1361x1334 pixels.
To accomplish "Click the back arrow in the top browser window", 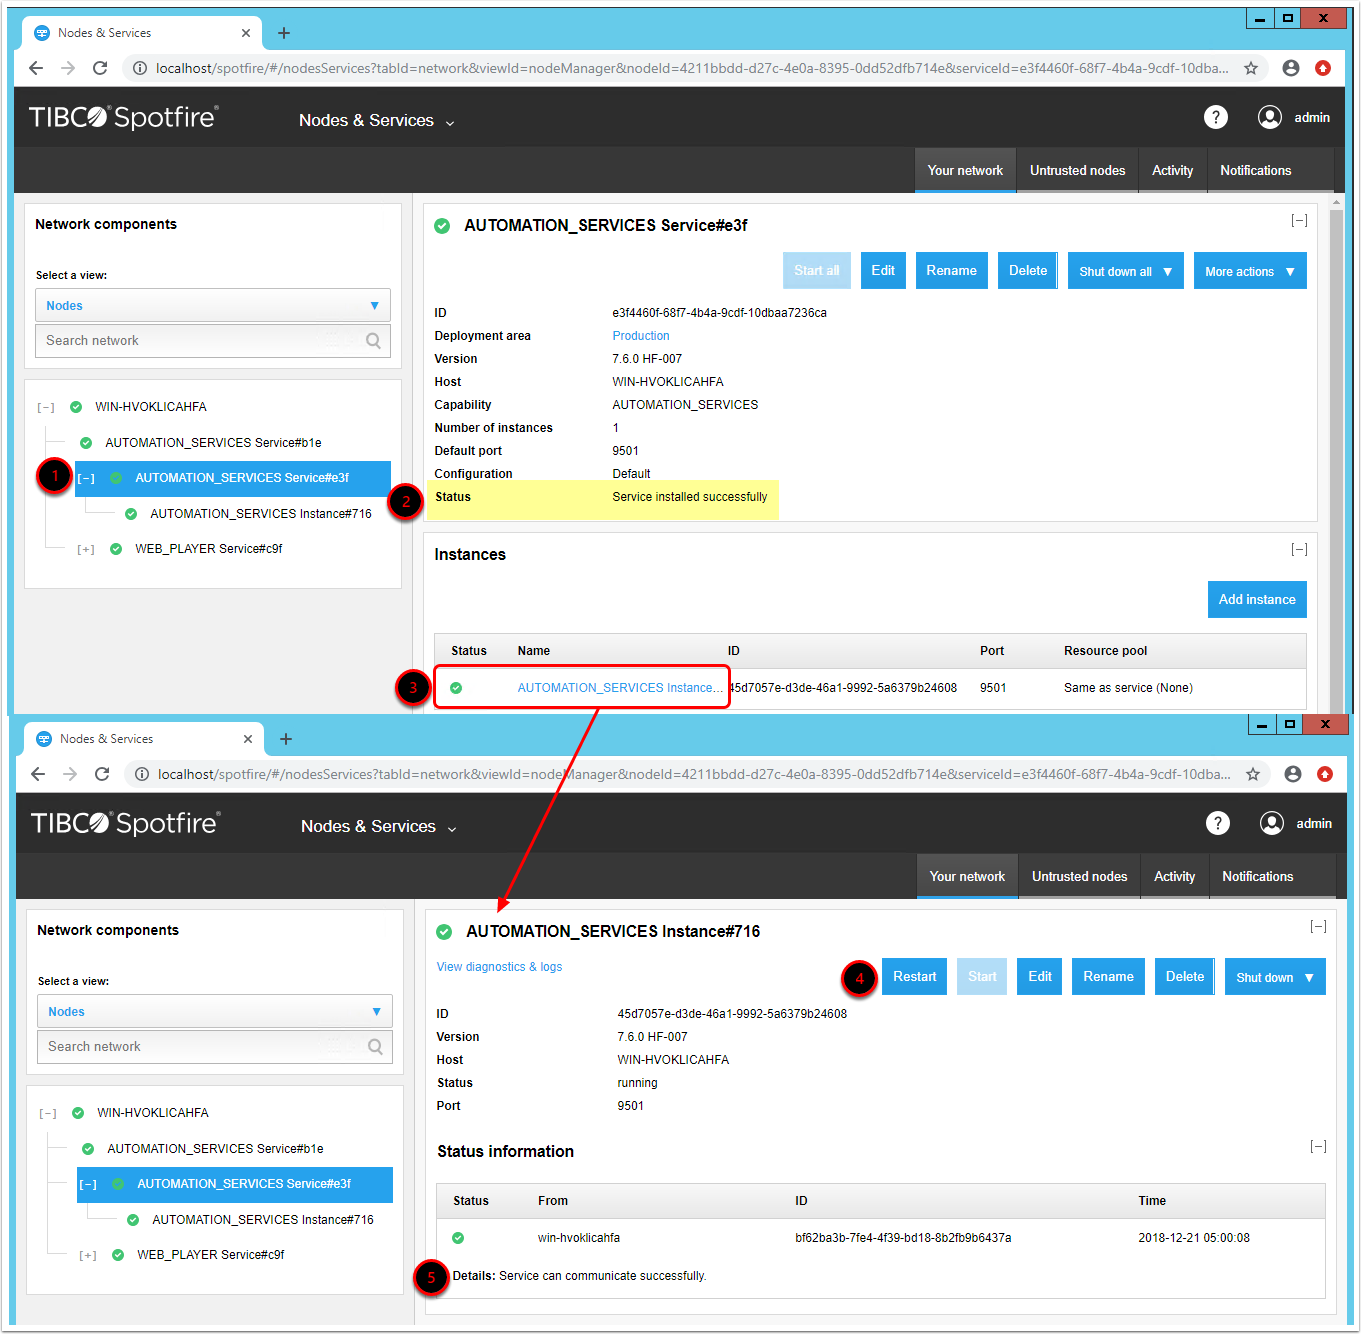I will (x=36, y=68).
